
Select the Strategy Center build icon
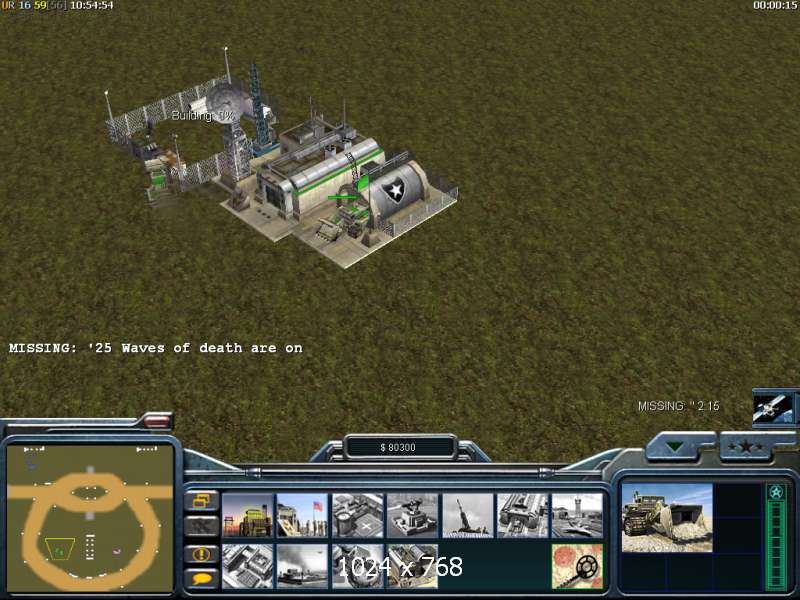click(x=247, y=566)
